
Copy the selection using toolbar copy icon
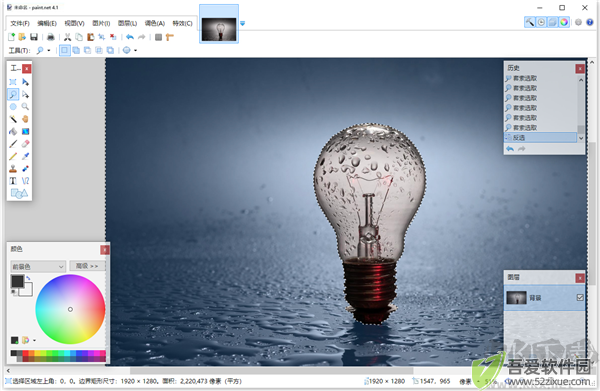click(x=79, y=37)
